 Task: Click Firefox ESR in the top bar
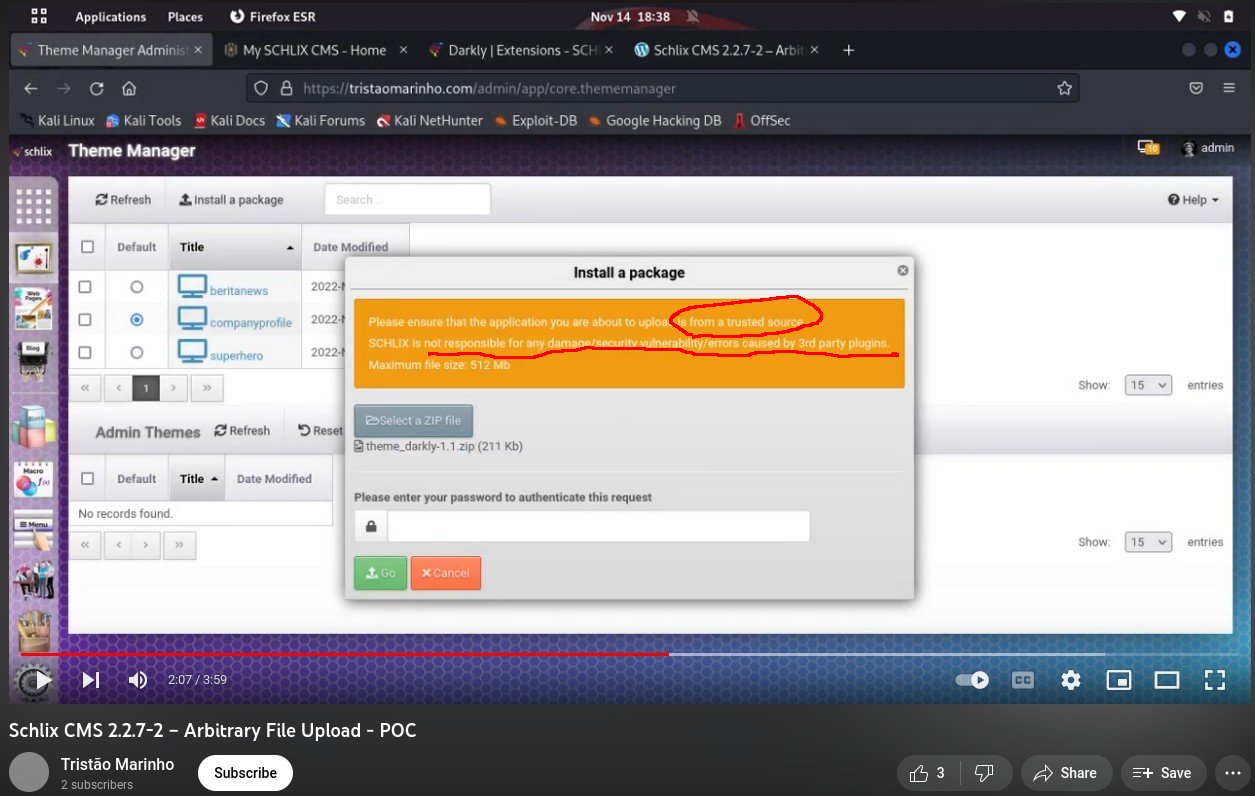point(273,17)
